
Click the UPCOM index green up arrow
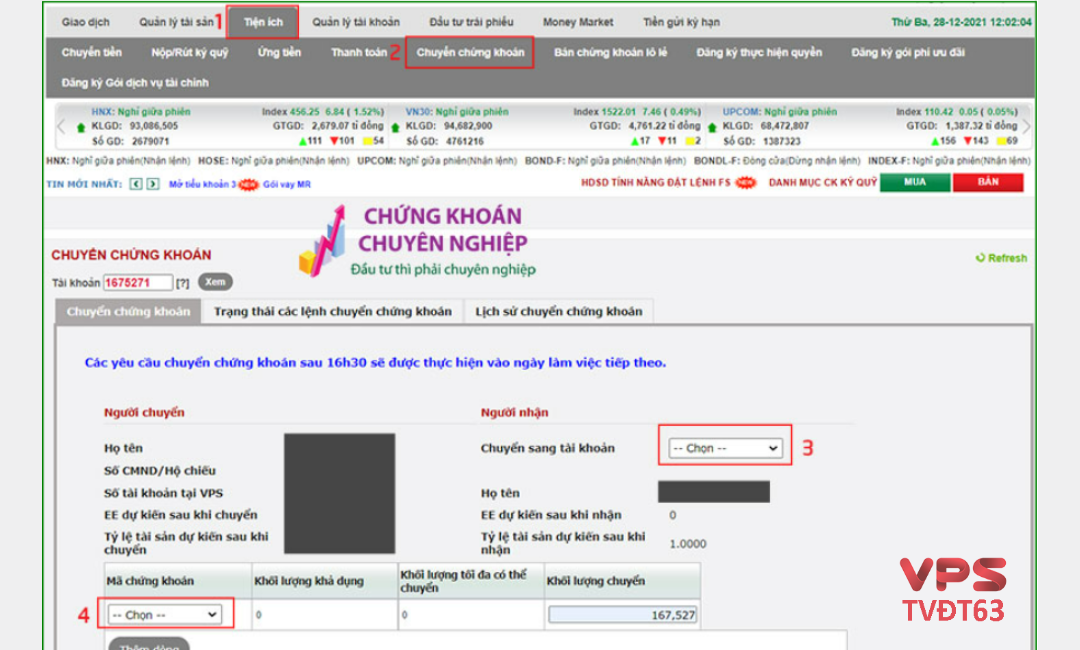[712, 127]
